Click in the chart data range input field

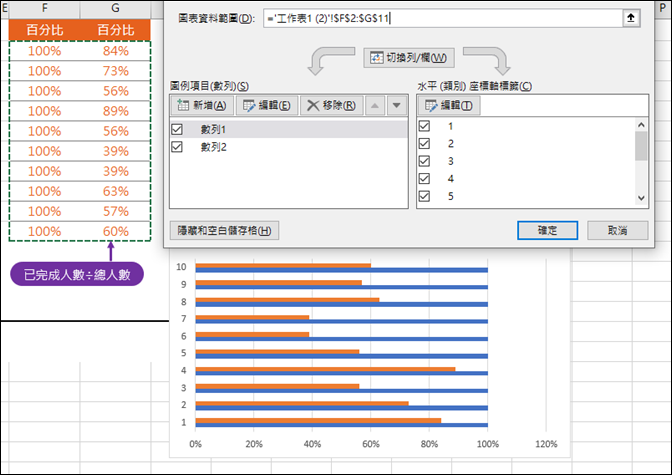coord(443,18)
